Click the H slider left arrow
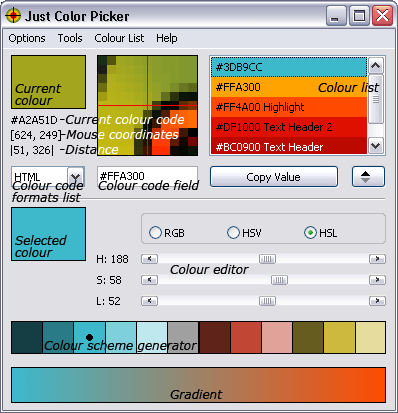This screenshot has width=398, height=413. (x=149, y=259)
